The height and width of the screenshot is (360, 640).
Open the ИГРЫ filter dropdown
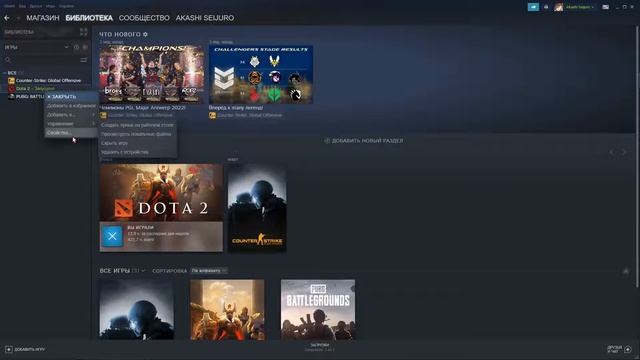click(36, 47)
